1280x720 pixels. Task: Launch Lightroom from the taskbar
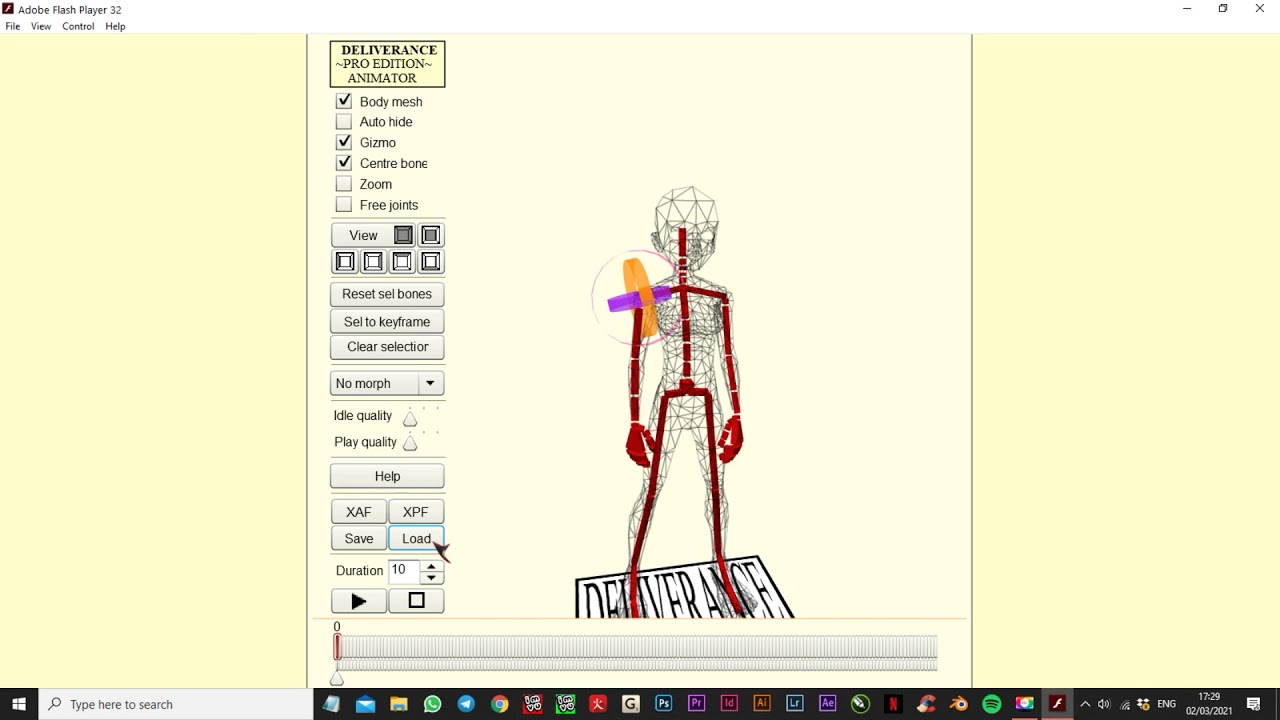pyautogui.click(x=795, y=704)
